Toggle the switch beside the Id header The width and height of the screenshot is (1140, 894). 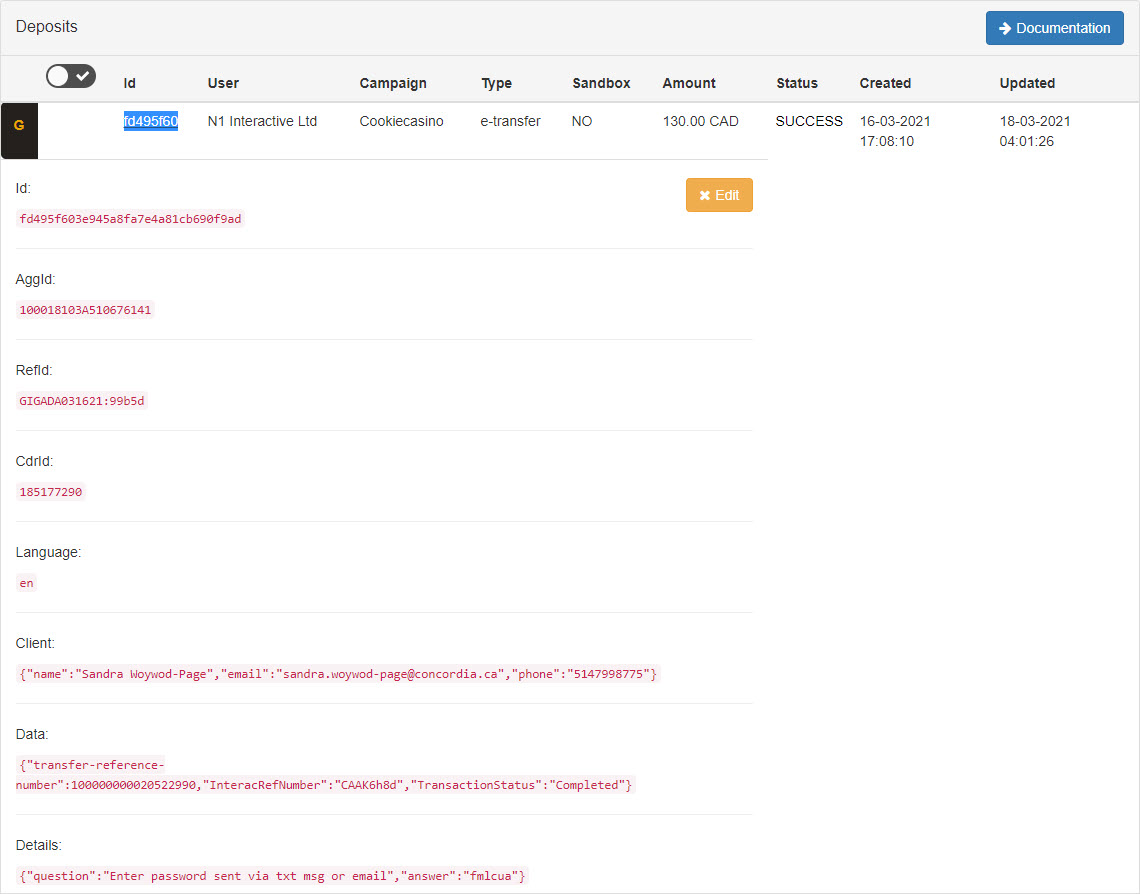(x=71, y=76)
